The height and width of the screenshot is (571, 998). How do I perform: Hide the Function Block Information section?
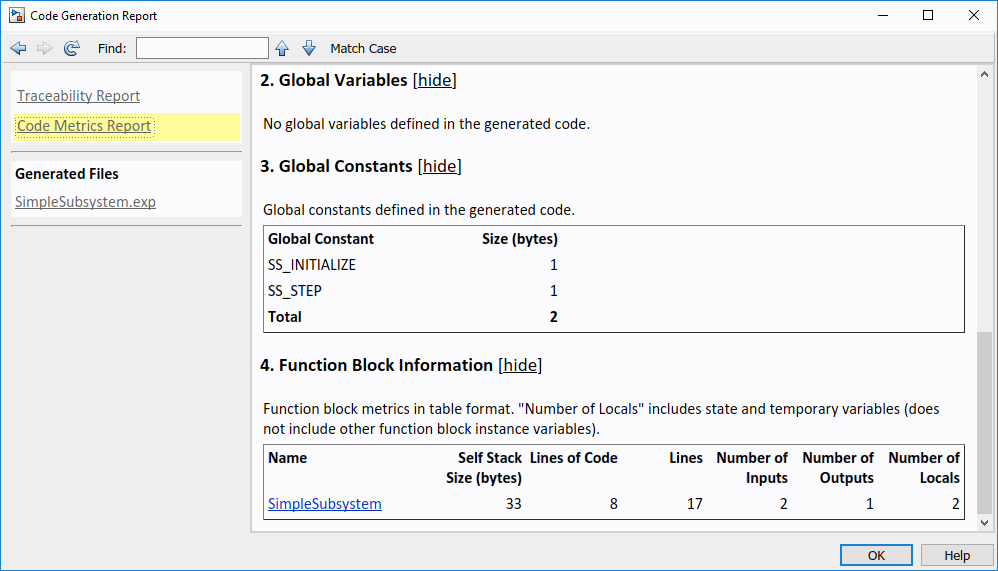pos(520,365)
